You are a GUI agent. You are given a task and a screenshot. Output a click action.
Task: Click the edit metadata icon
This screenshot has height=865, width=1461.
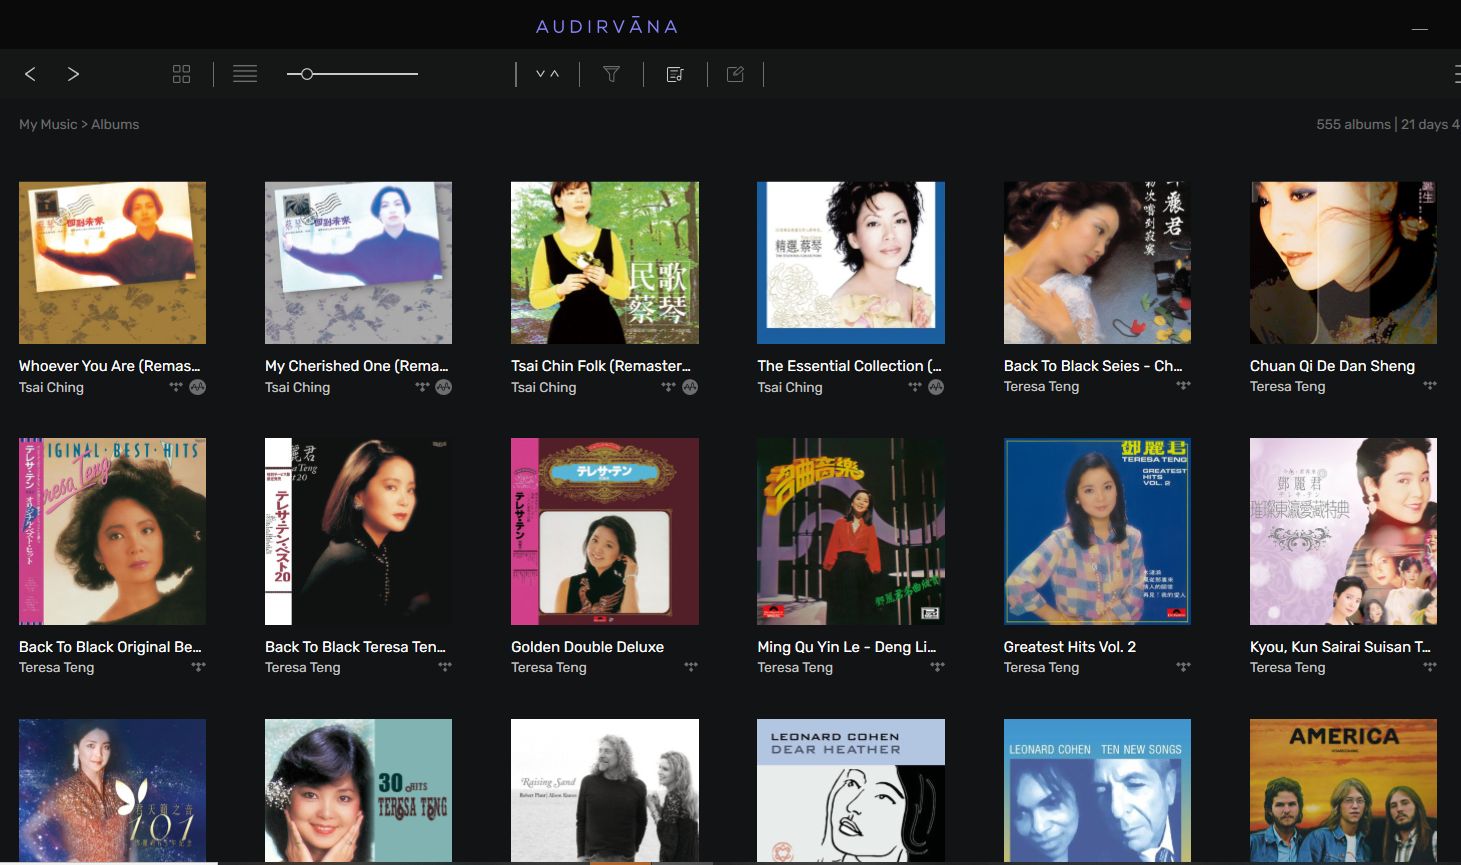pos(735,74)
